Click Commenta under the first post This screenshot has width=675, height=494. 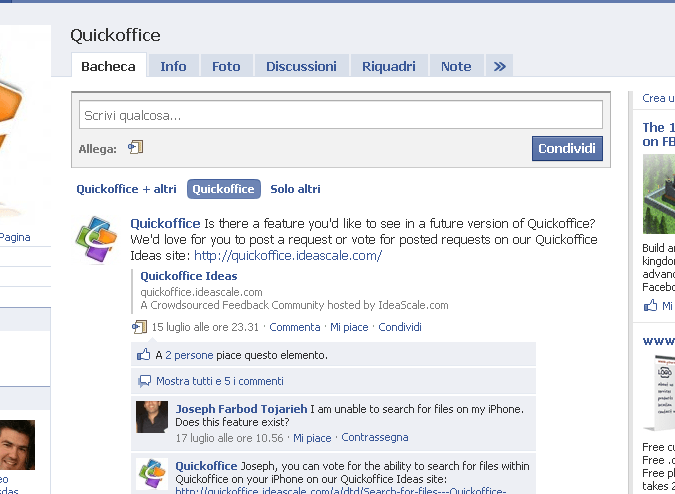coord(295,327)
